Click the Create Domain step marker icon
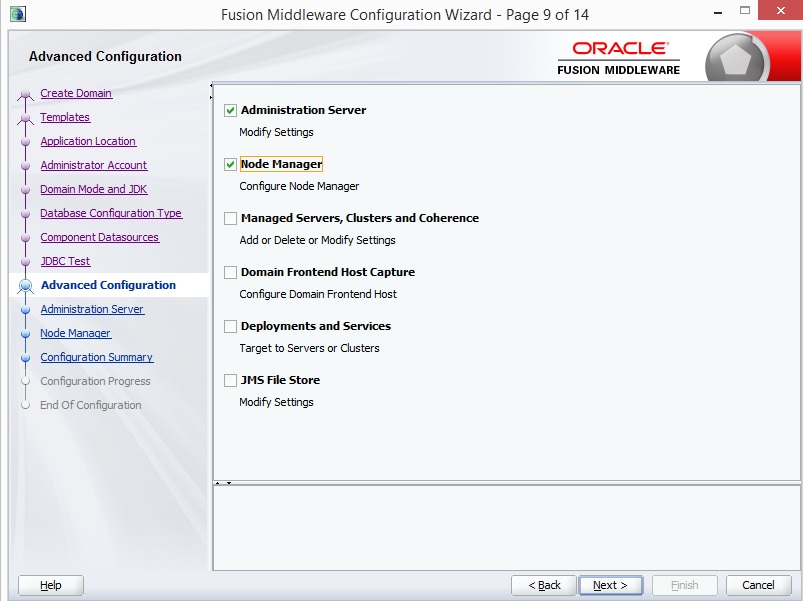803x601 pixels. coord(25,95)
